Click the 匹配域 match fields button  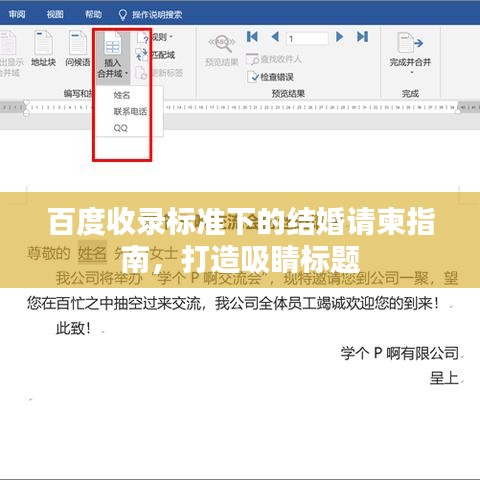click(155, 54)
